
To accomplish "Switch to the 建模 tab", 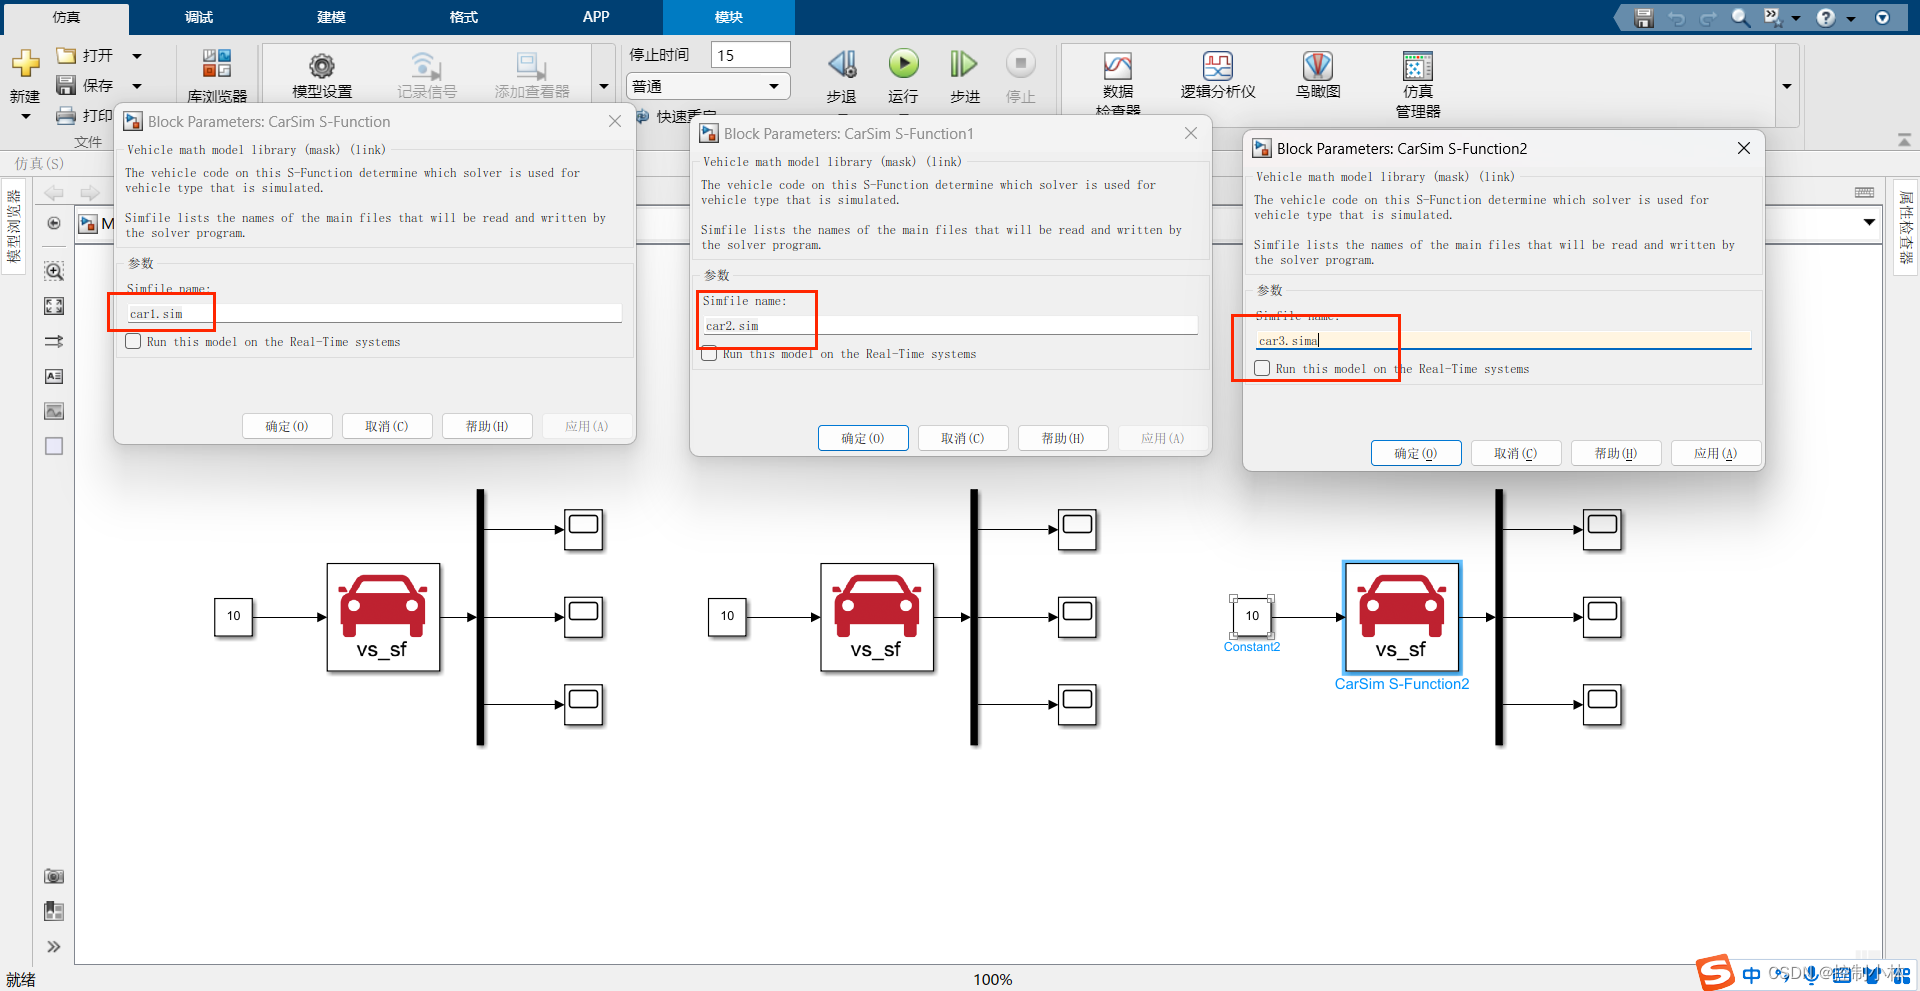I will [x=331, y=18].
